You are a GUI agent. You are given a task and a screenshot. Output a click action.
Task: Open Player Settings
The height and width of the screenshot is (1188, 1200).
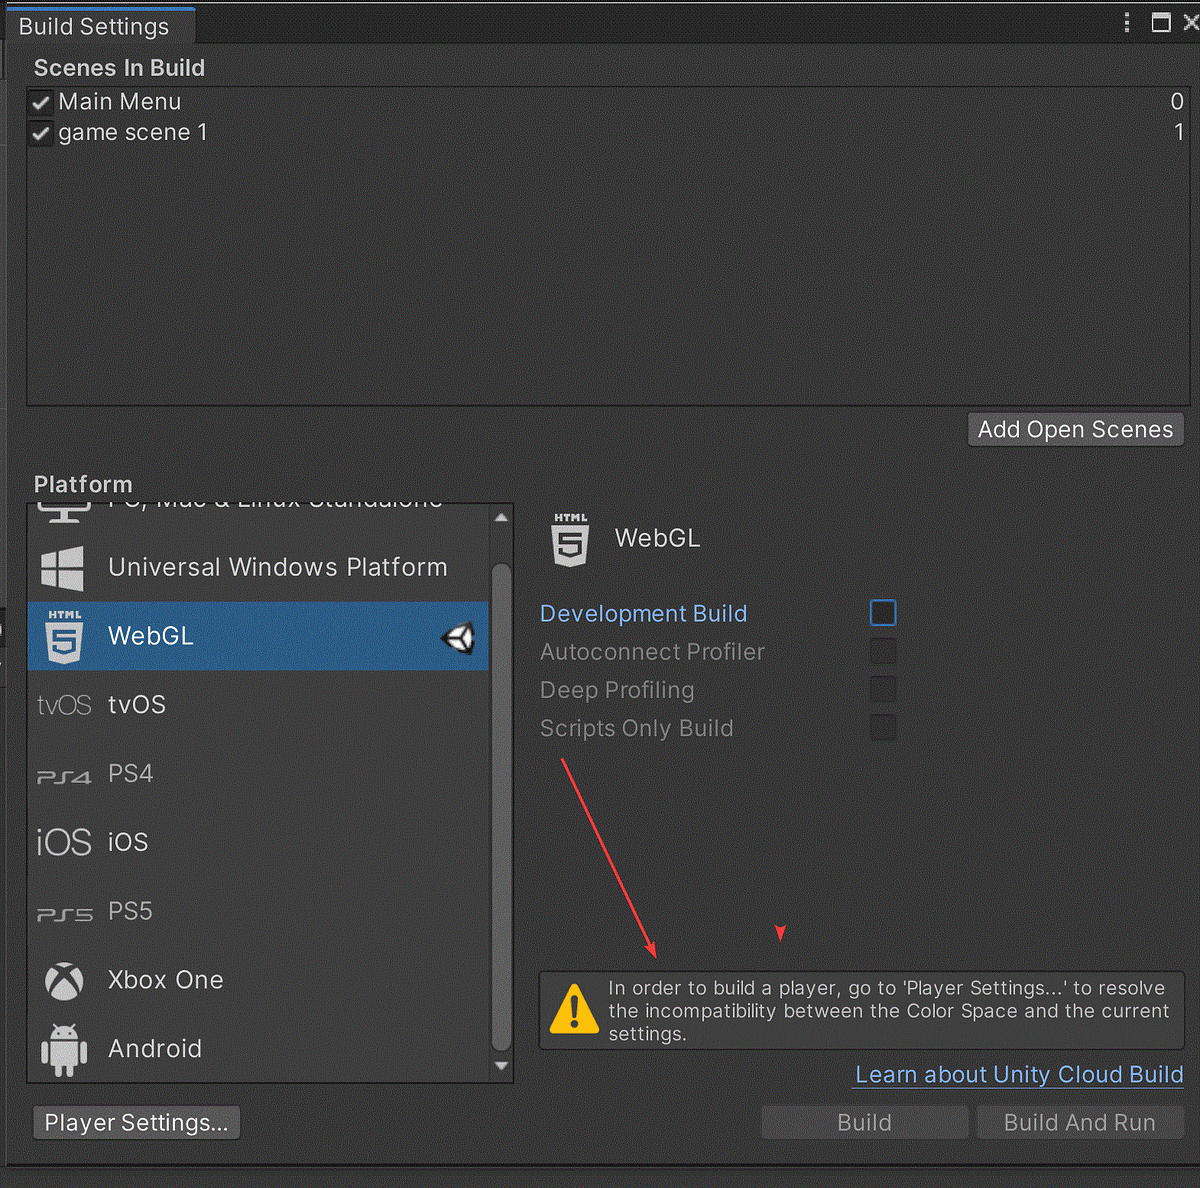click(137, 1122)
